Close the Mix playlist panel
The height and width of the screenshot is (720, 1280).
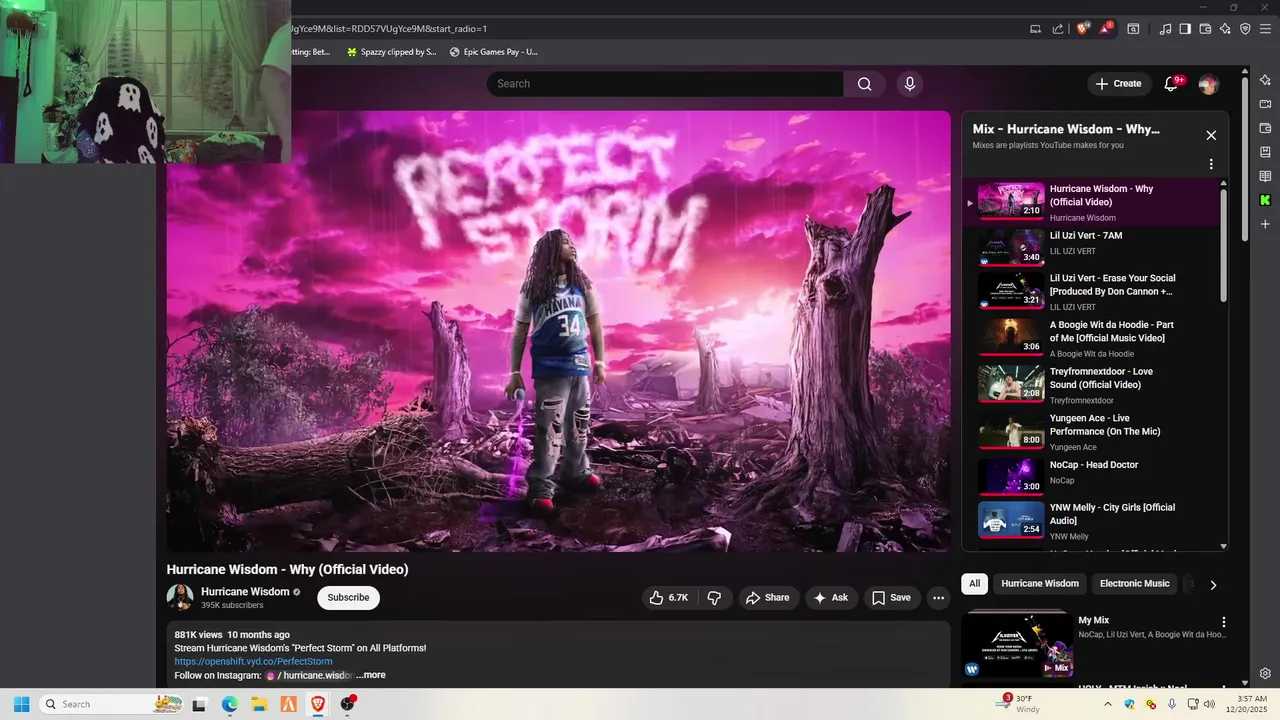[x=1211, y=135]
